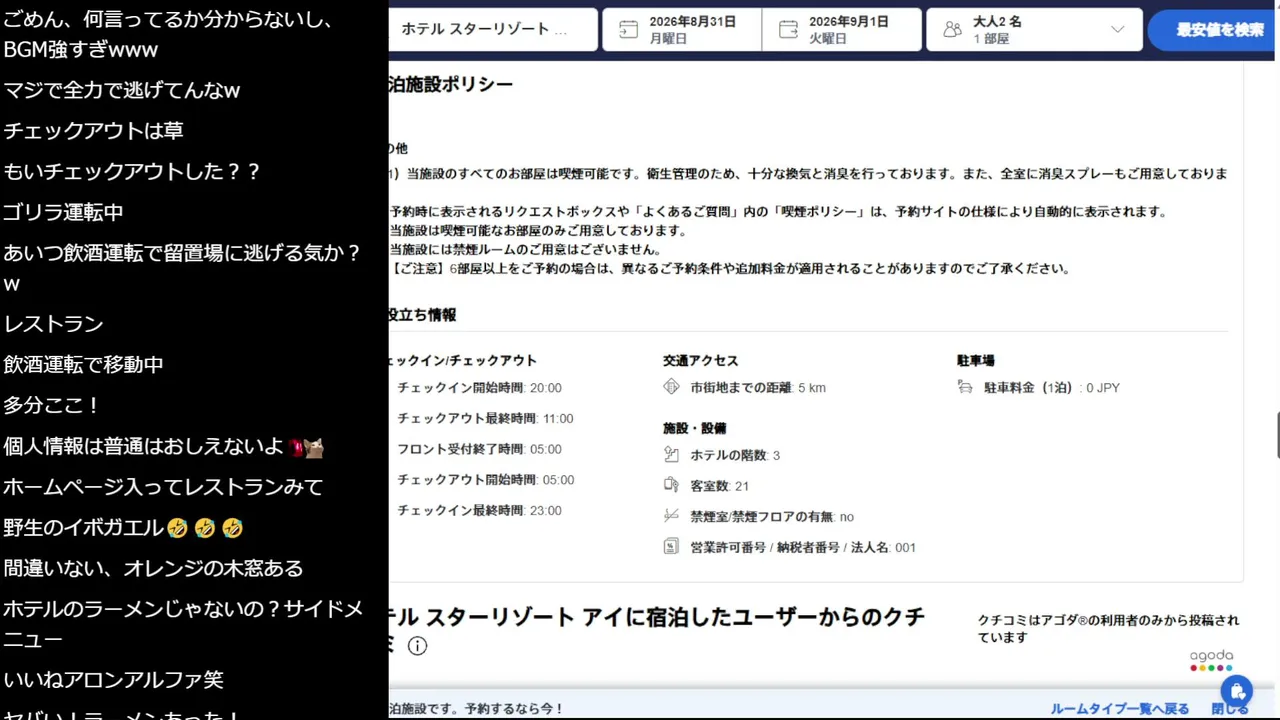Click the 施設・設備 heading

tap(694, 428)
